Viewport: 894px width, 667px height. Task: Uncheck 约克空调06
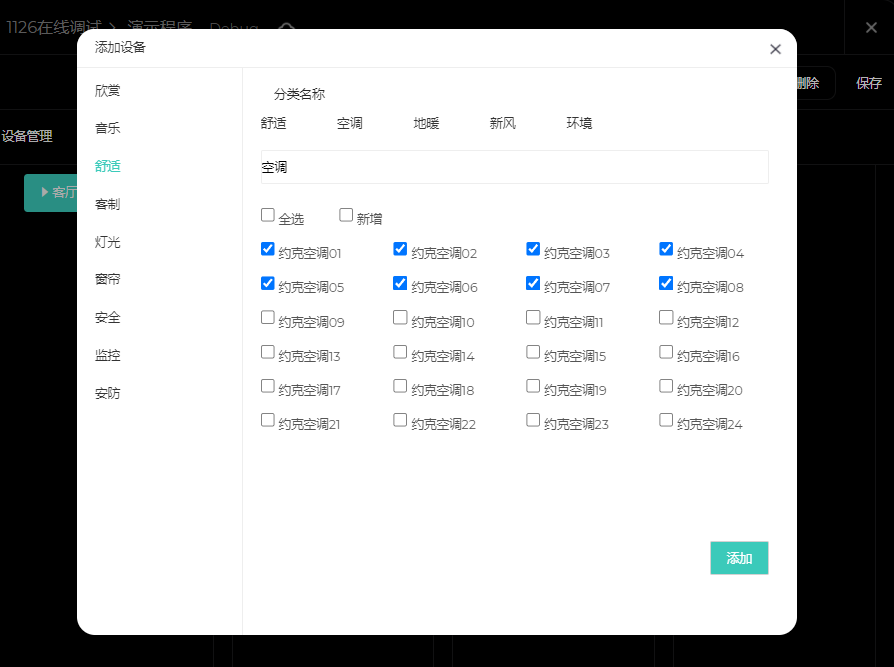pyautogui.click(x=400, y=283)
